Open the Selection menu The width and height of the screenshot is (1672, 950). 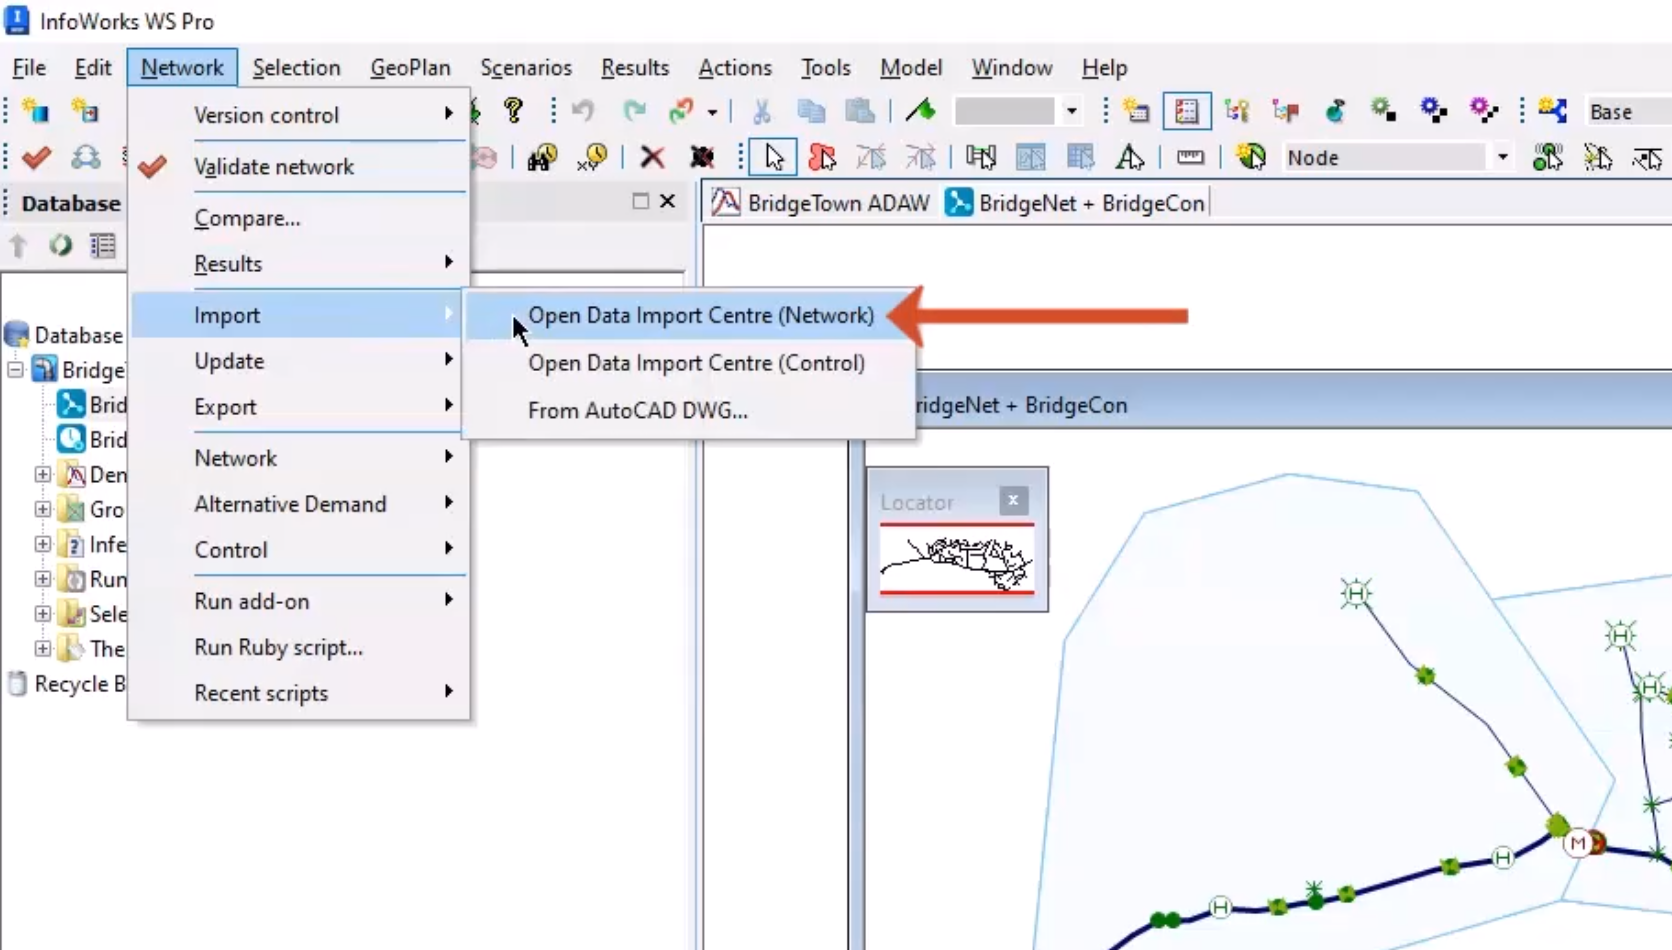pos(296,68)
